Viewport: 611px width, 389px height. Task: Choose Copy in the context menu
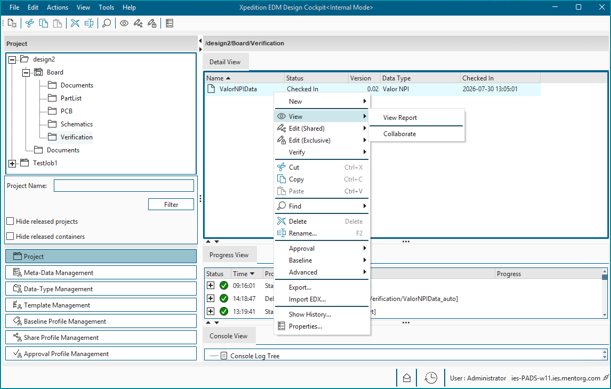pos(322,179)
